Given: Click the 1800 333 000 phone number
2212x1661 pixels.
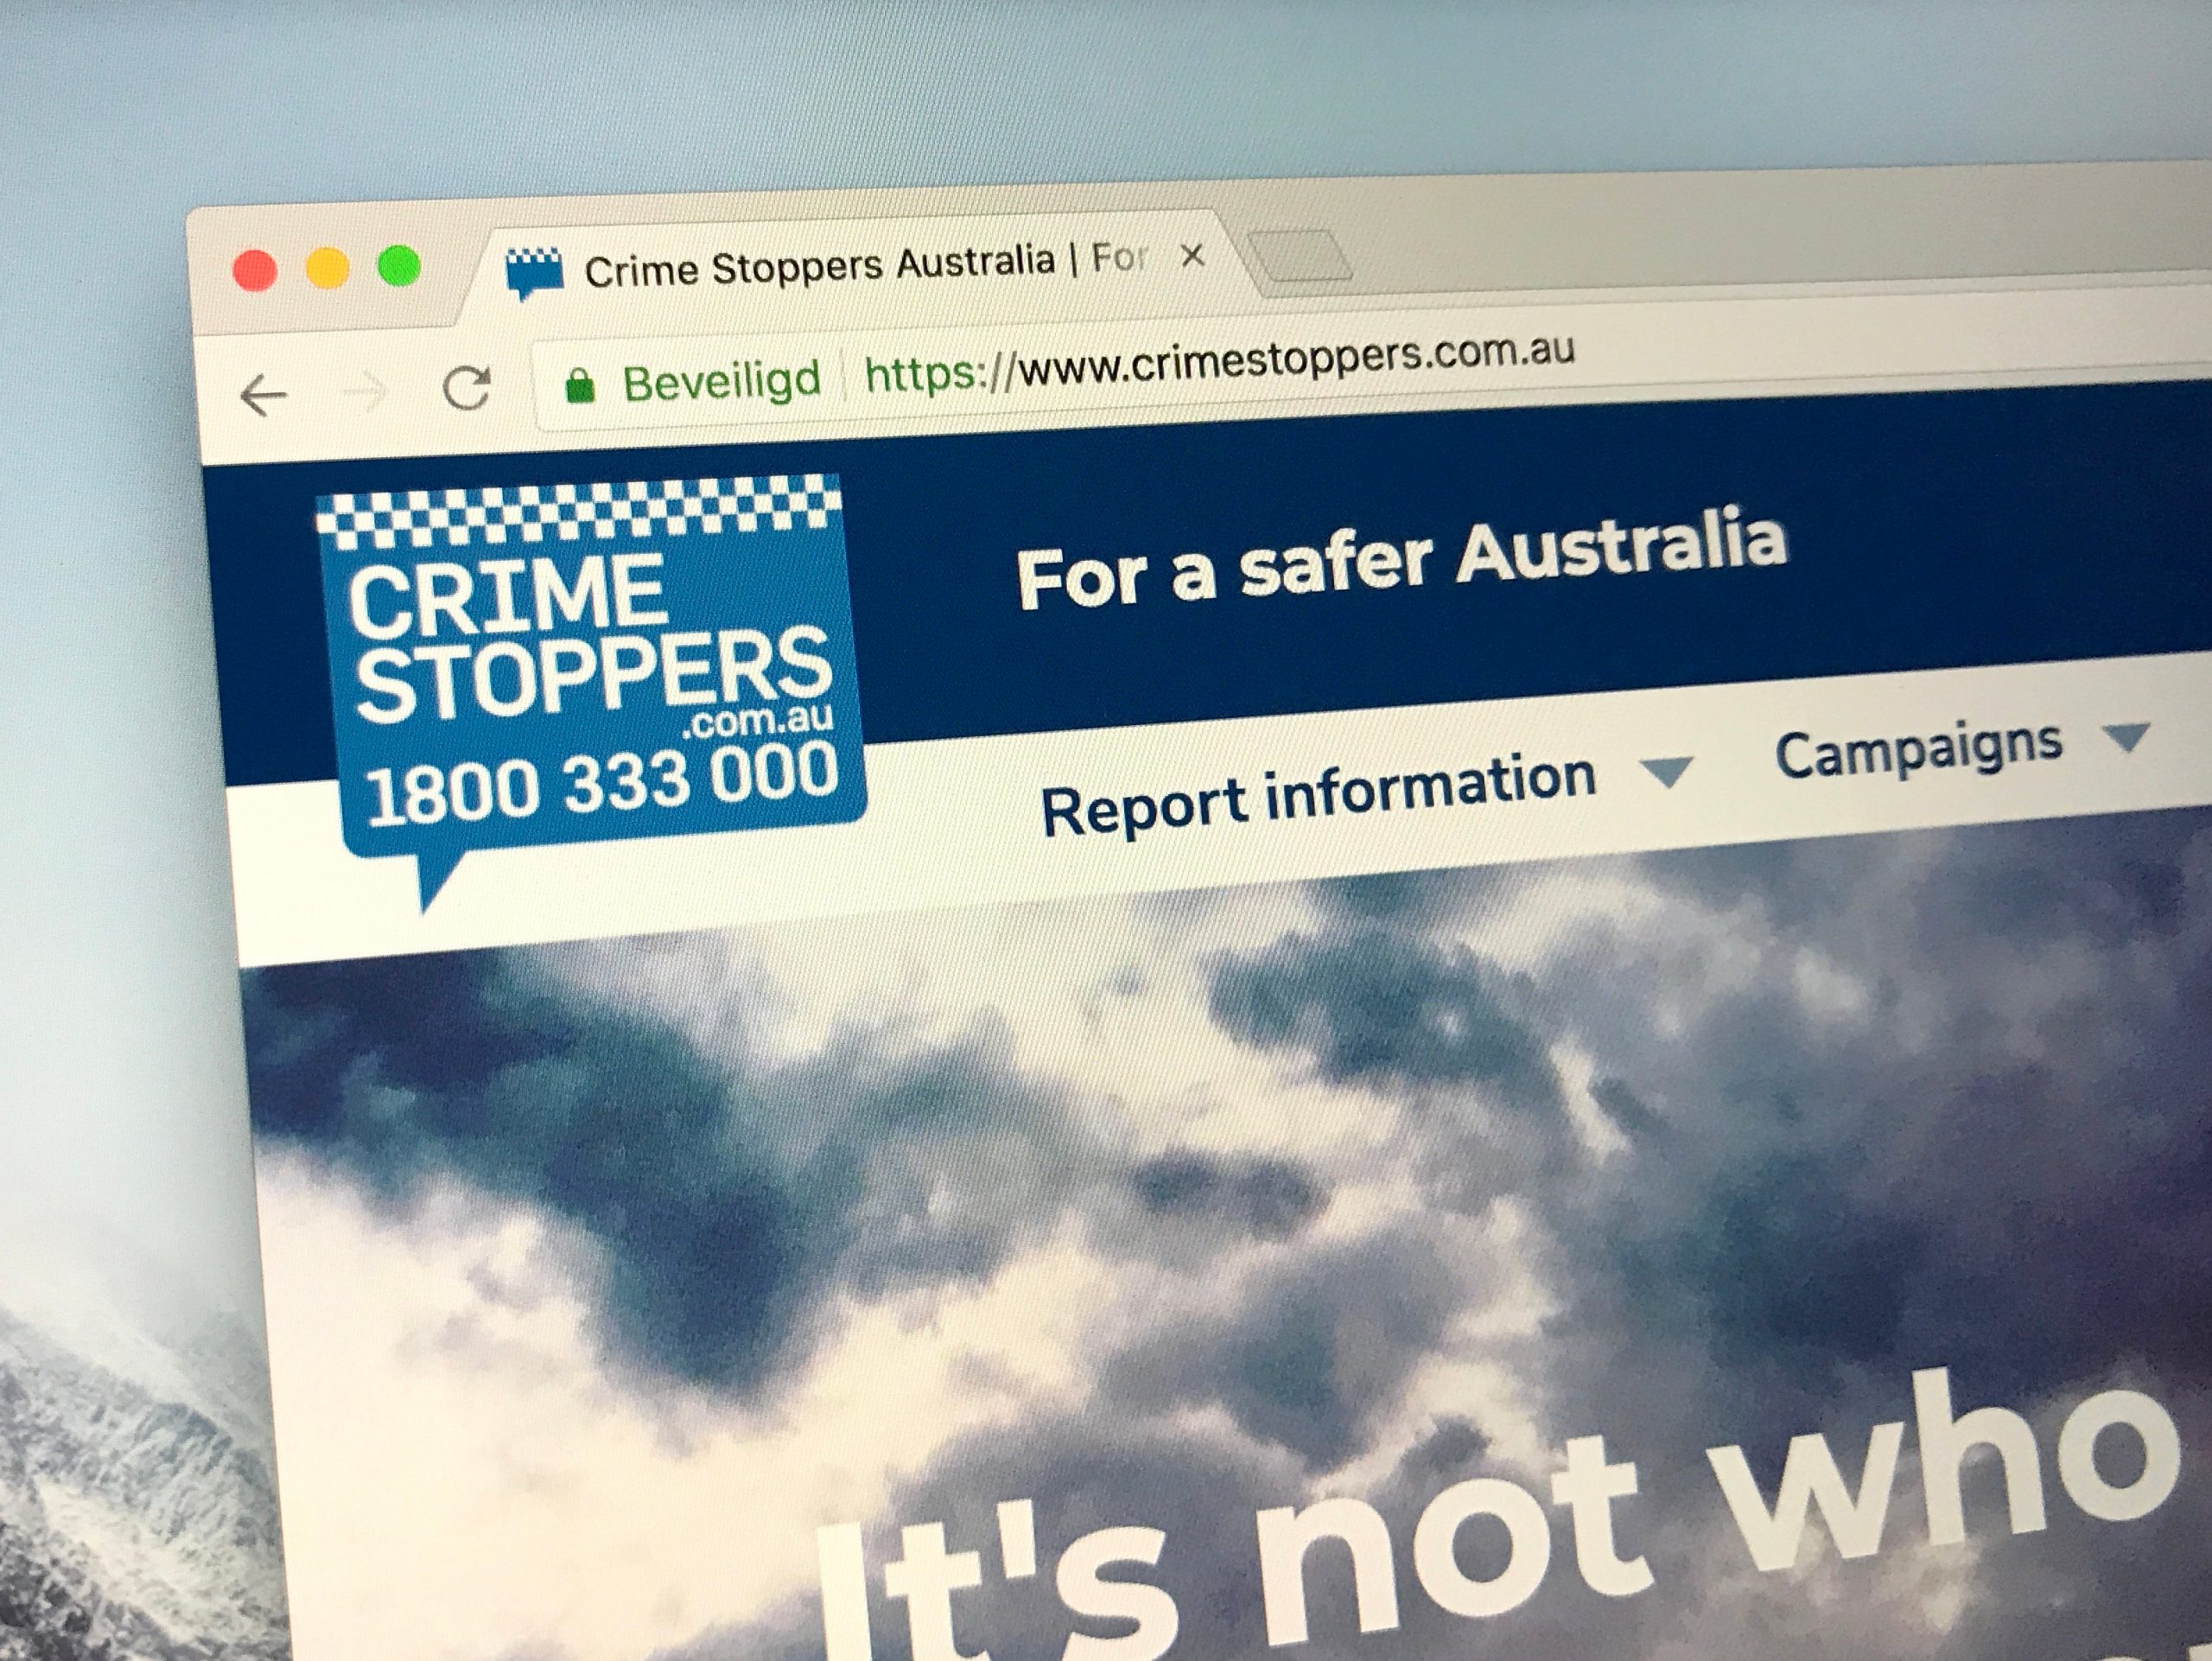Looking at the screenshot, I should [x=602, y=785].
